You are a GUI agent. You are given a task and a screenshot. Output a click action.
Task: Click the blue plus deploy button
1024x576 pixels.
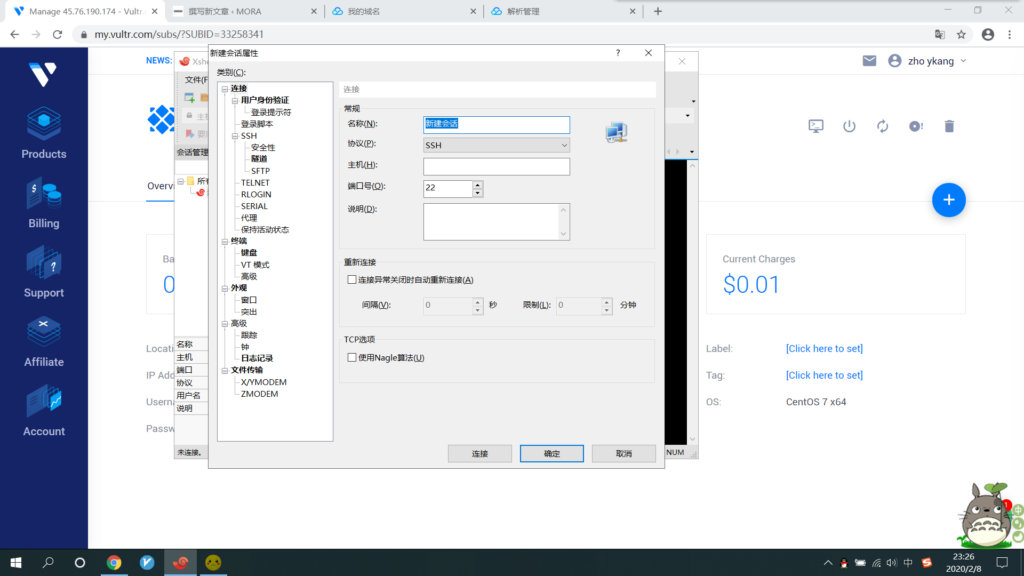948,200
